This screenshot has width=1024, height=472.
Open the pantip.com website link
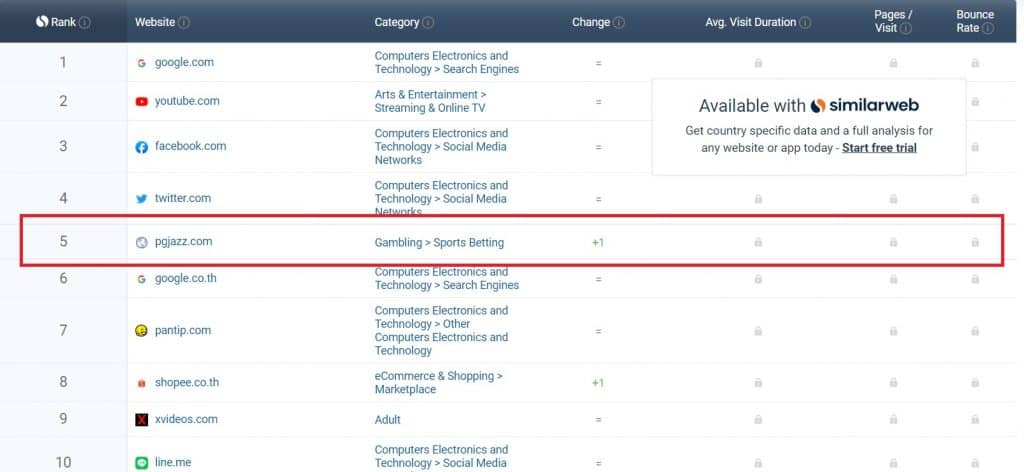(182, 330)
